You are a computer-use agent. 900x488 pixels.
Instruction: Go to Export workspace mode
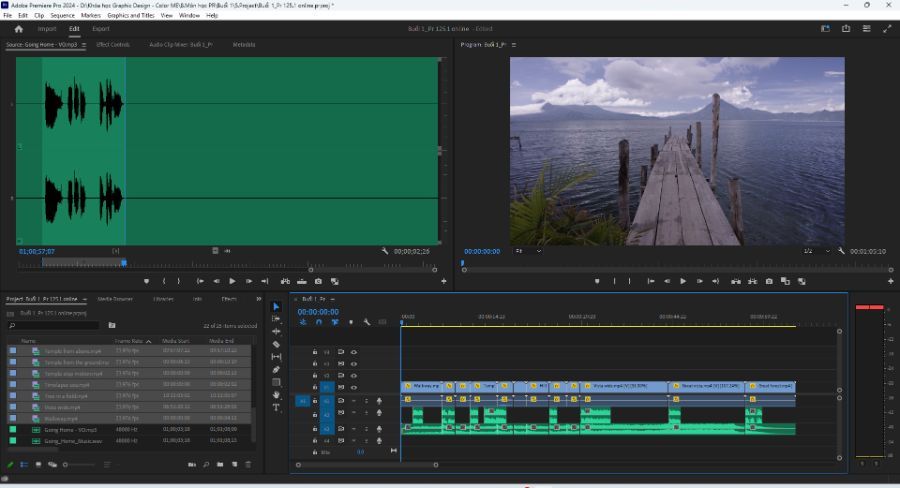click(101, 29)
